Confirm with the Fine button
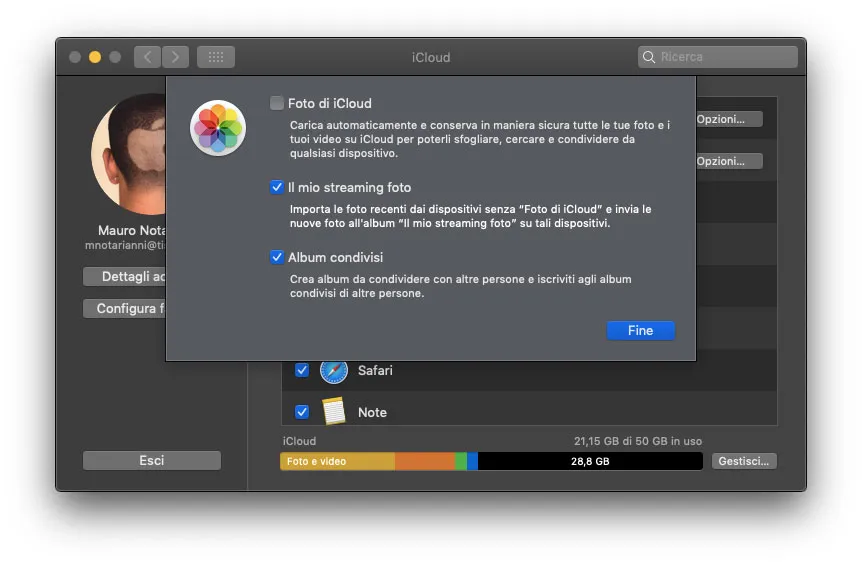Viewport: 862px width, 565px height. 640,330
